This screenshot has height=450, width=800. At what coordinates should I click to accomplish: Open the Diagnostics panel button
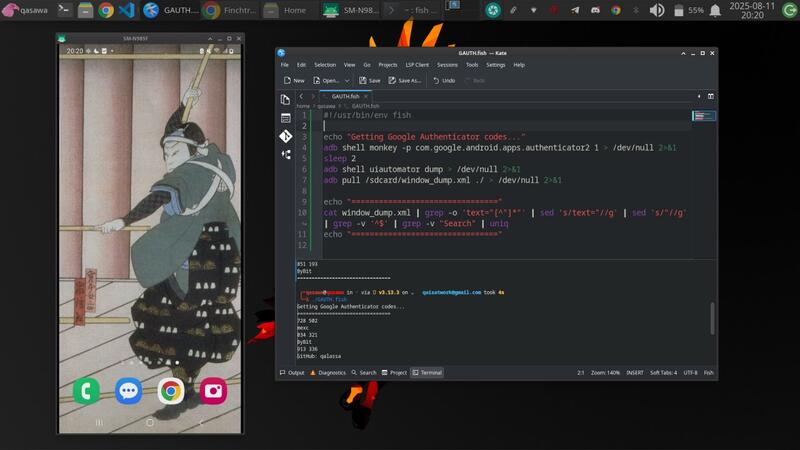point(328,372)
